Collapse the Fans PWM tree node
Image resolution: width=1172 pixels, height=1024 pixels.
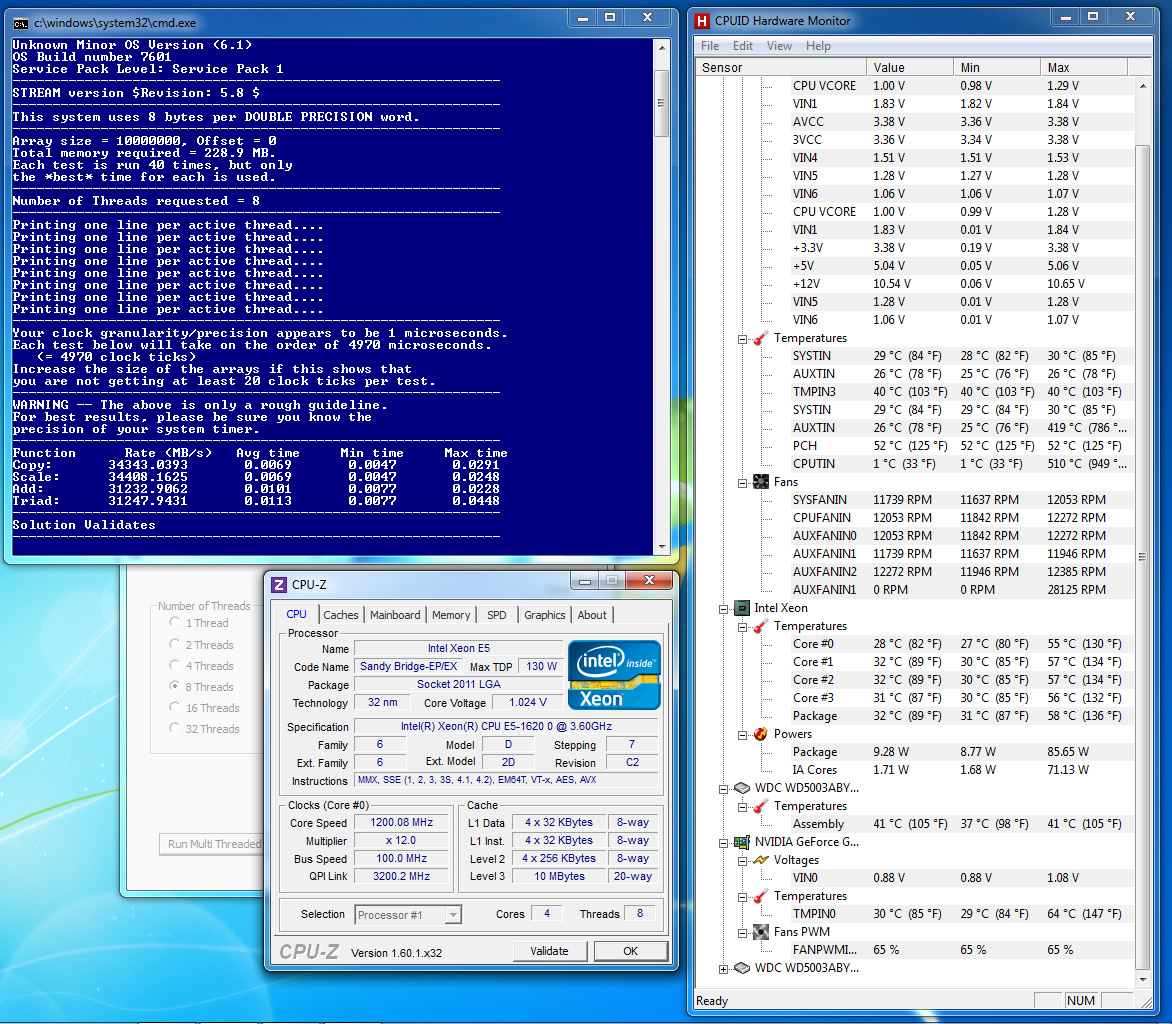[x=742, y=933]
